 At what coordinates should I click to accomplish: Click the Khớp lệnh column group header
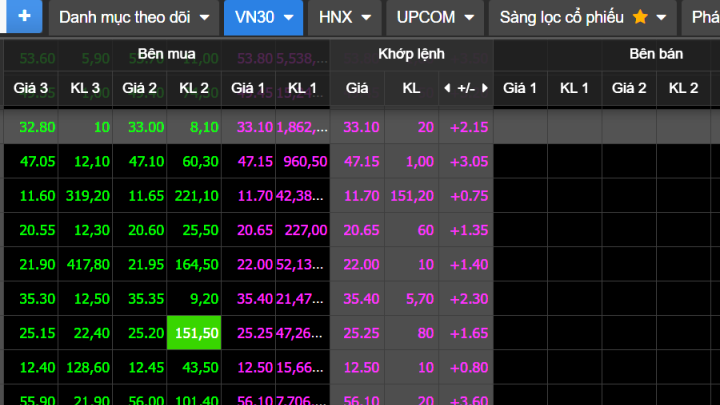[x=411, y=54]
